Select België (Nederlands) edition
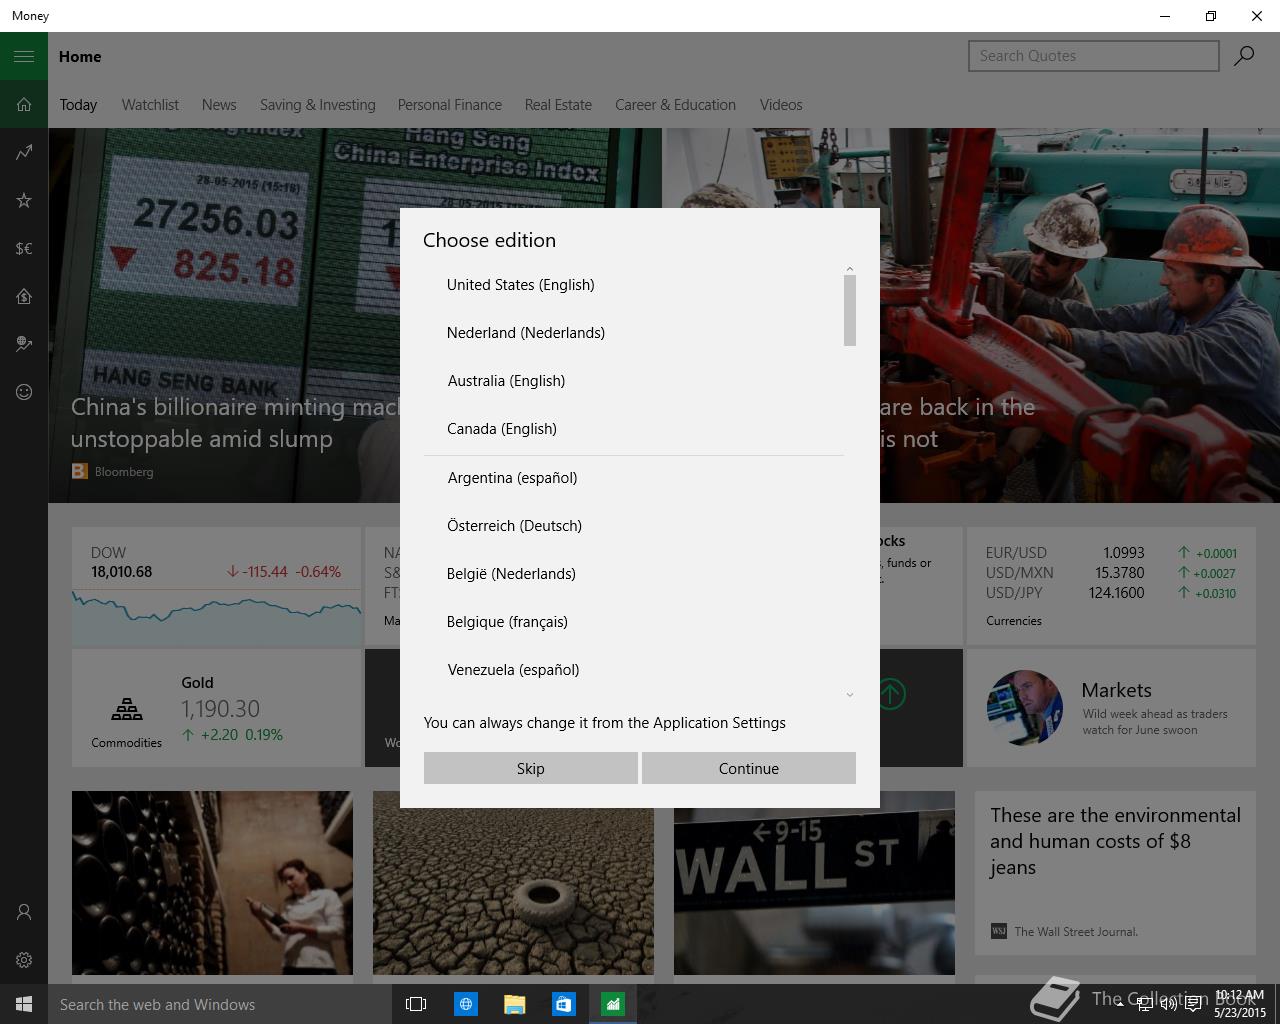1280x1024 pixels. coord(634,574)
